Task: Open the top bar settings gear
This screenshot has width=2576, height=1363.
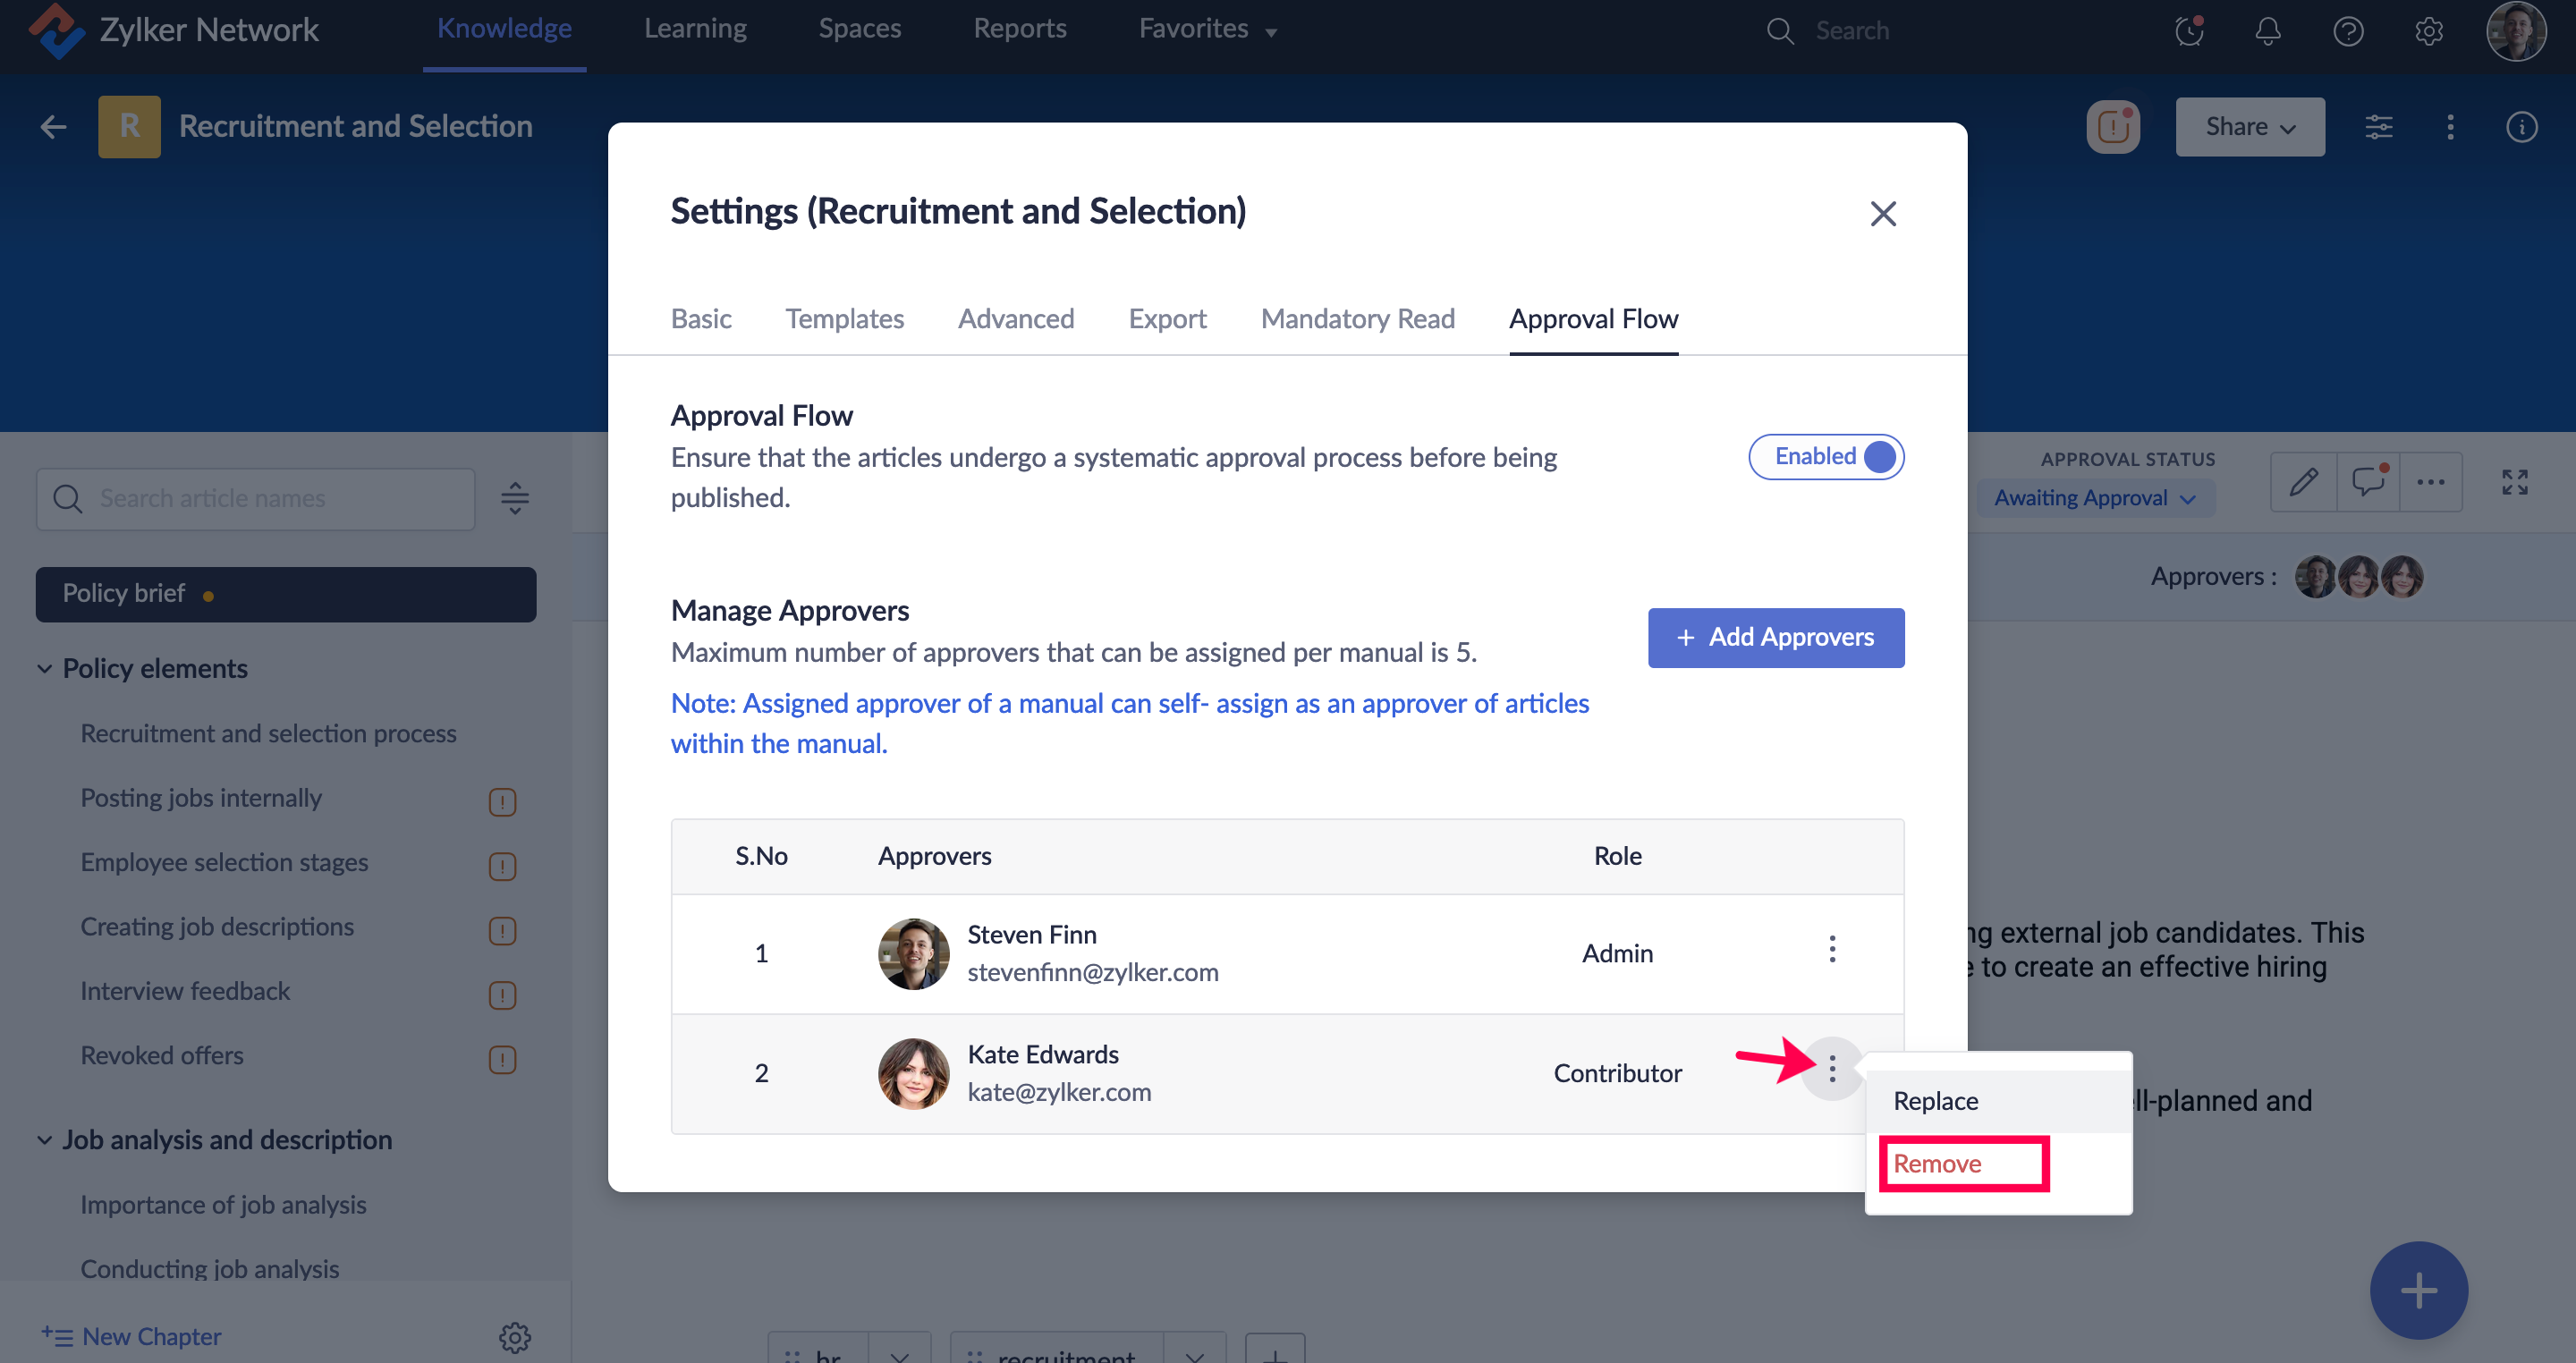Action: coord(2428,31)
